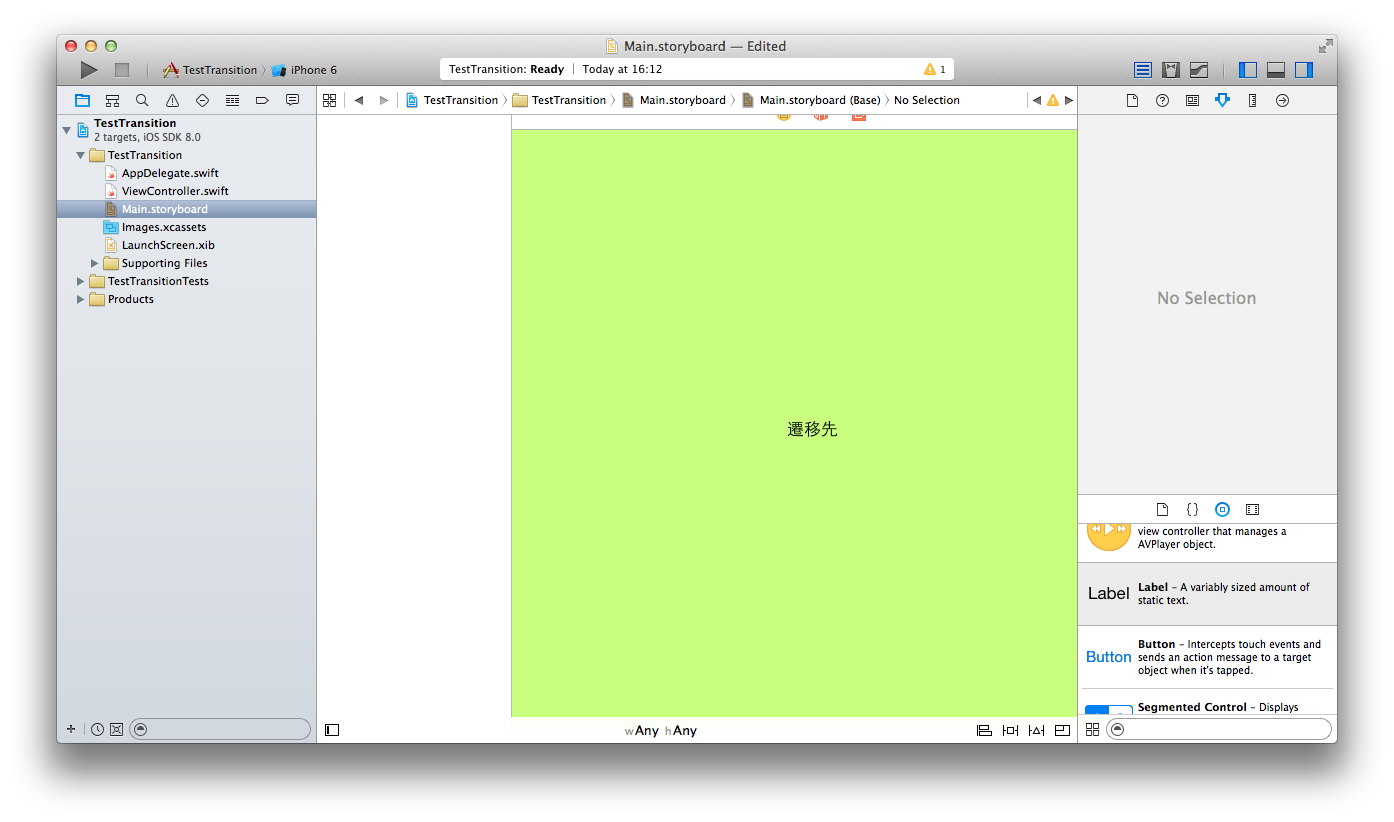
Task: Click the 遷移先 label on canvas
Action: tap(812, 429)
